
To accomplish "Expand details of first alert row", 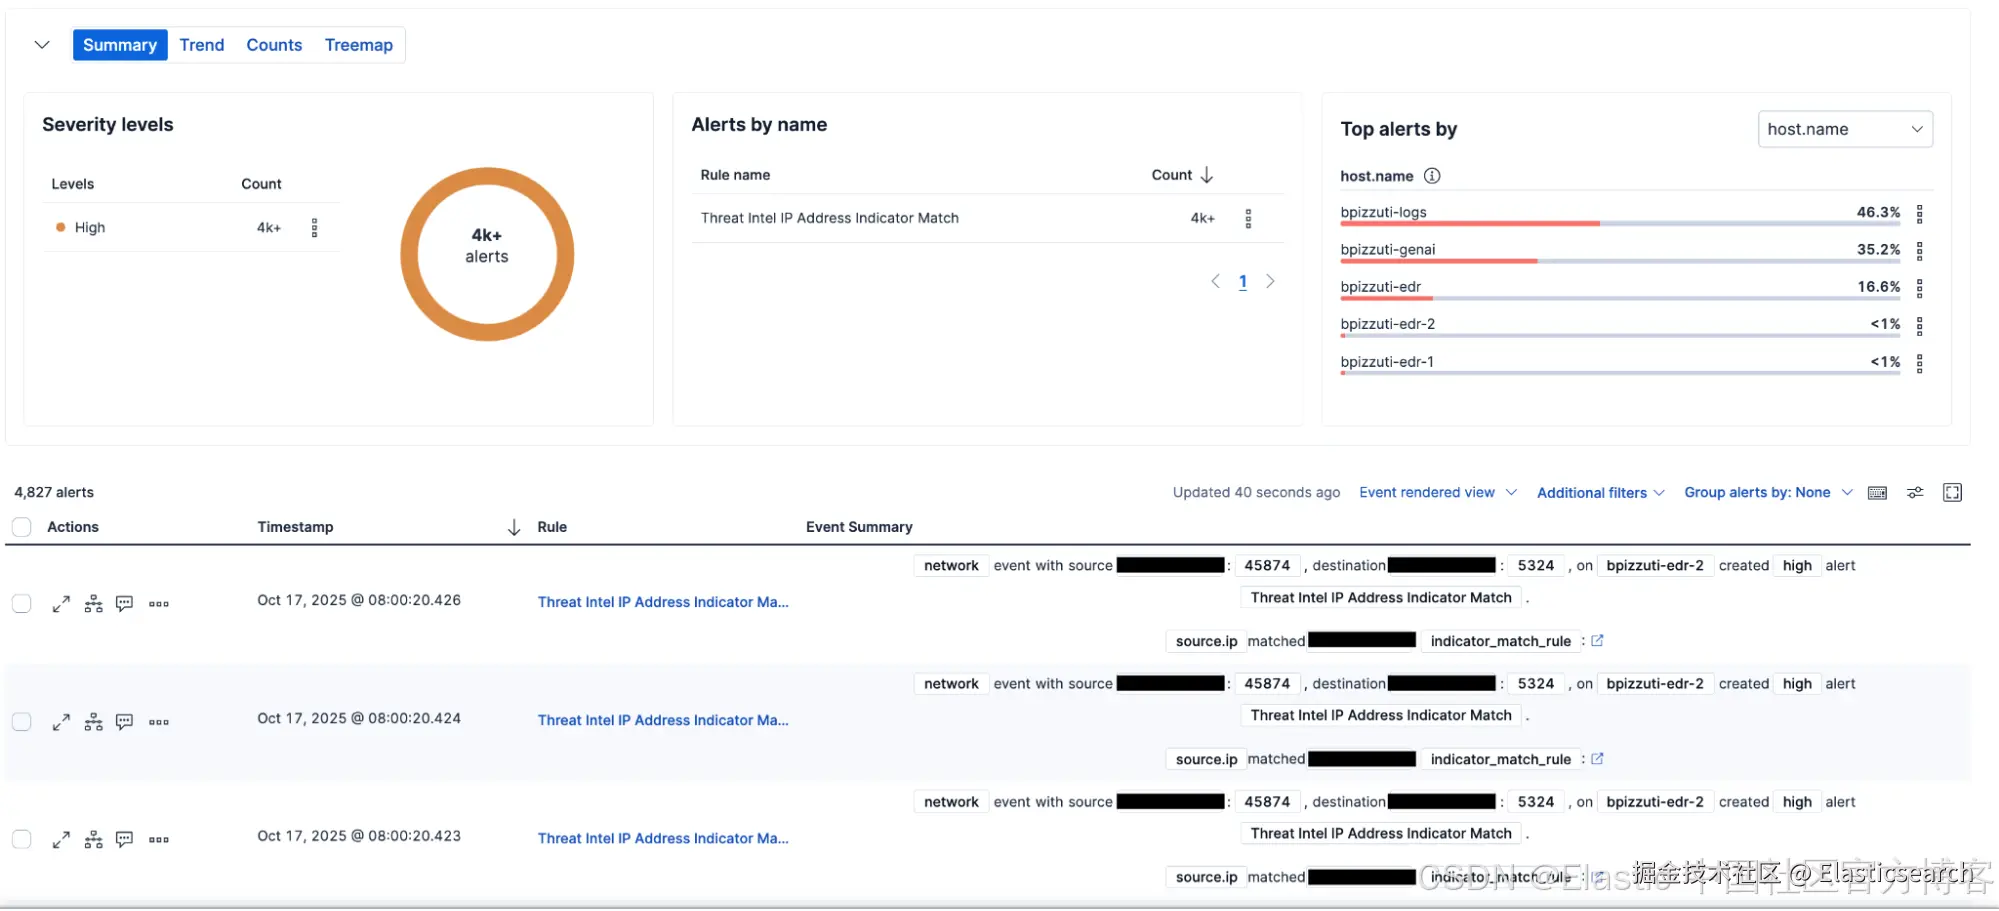I will coord(61,604).
